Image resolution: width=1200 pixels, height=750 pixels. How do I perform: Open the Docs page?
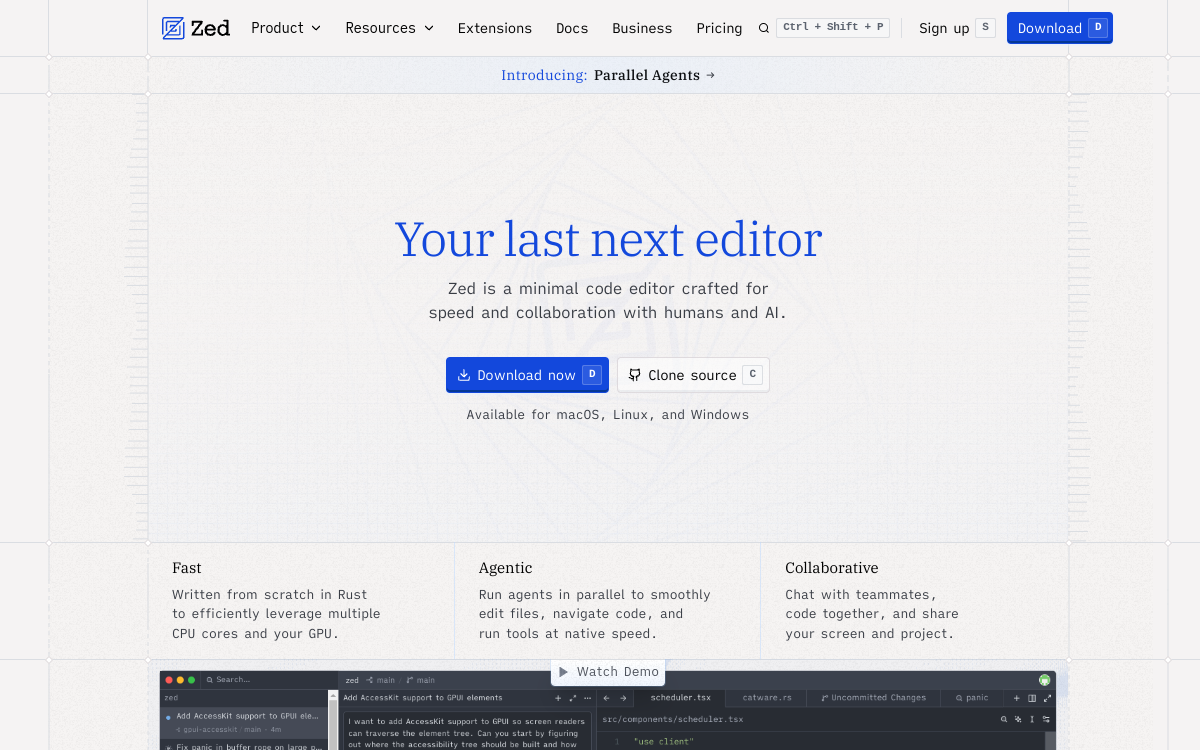pyautogui.click(x=572, y=28)
